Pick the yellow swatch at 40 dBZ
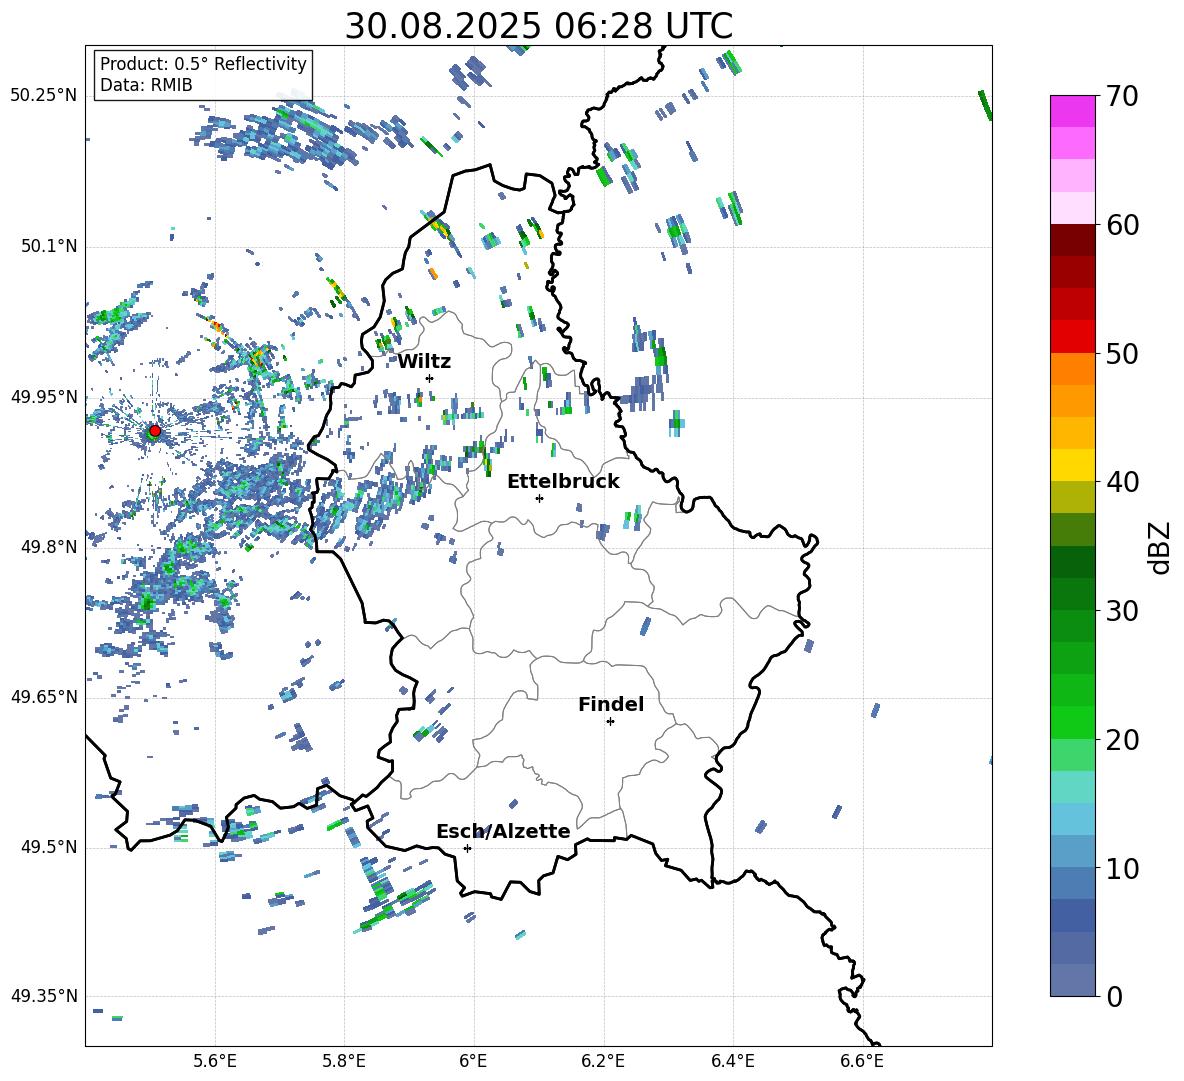Viewport: 1184px width, 1081px height. pos(1072,465)
